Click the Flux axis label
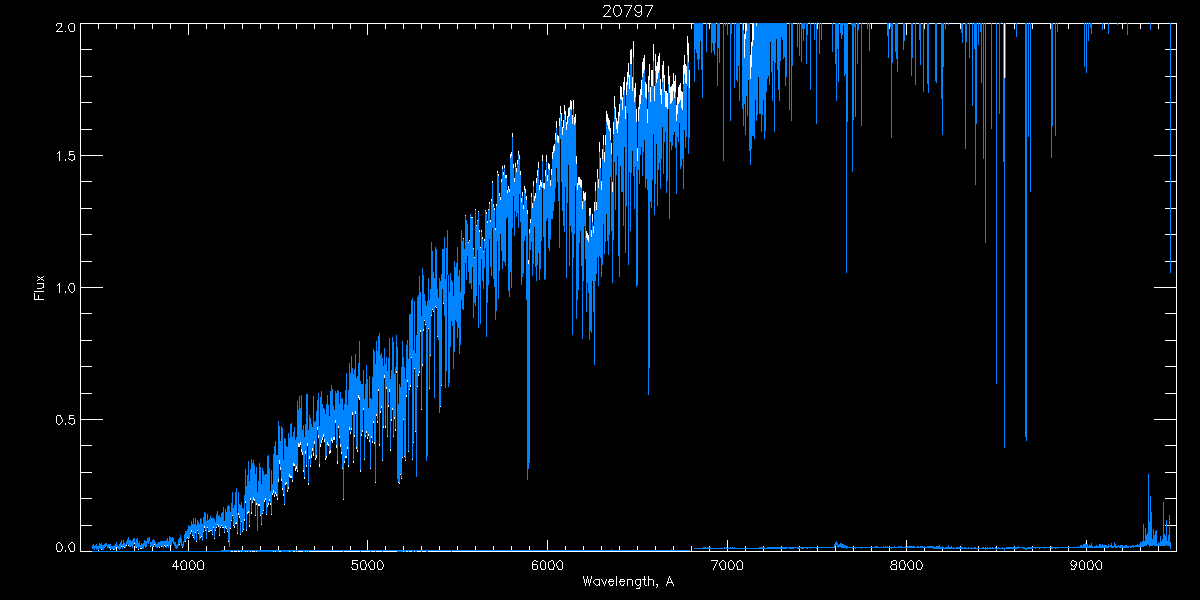The image size is (1200, 600). [x=40, y=287]
